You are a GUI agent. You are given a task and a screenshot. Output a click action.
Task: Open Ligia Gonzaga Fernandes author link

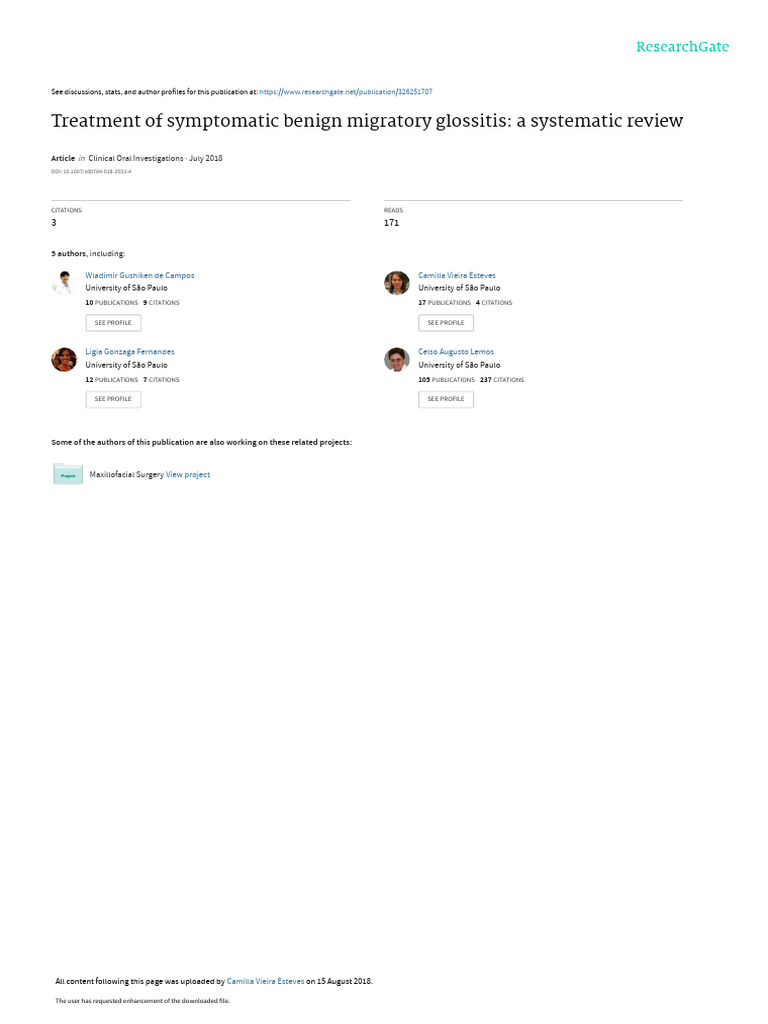pyautogui.click(x=130, y=352)
